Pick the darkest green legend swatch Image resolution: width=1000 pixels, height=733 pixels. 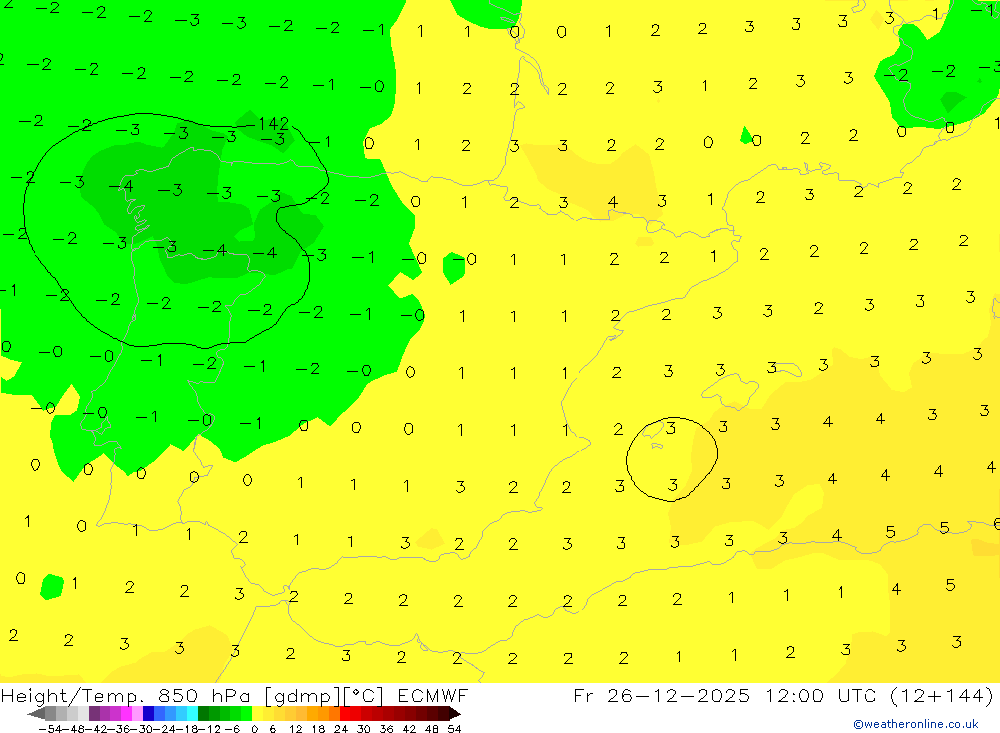(x=203, y=714)
